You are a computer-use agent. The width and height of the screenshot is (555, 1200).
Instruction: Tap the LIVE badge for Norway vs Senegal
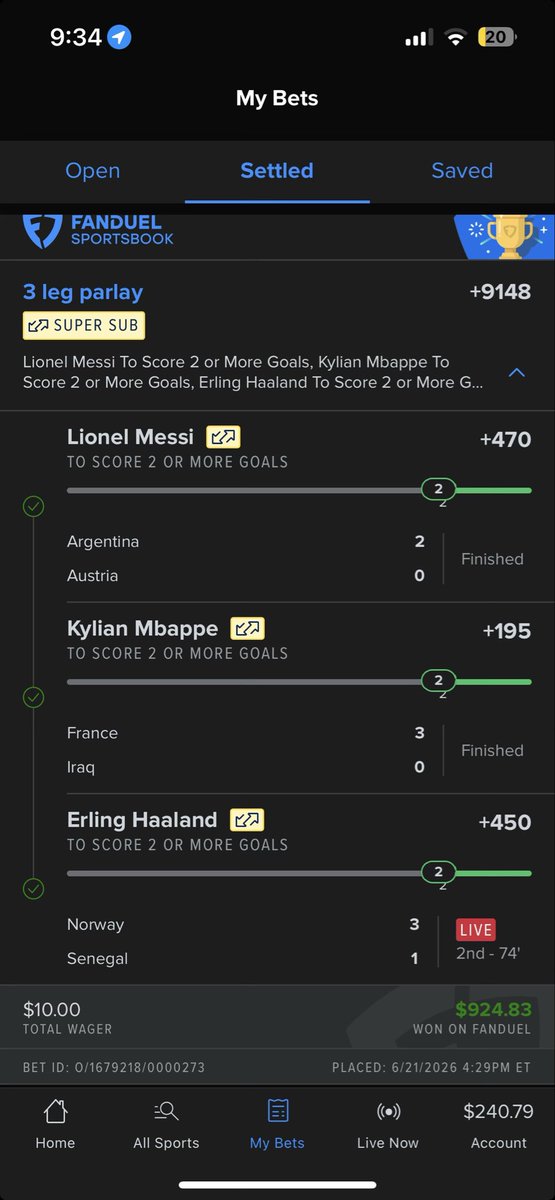[476, 930]
